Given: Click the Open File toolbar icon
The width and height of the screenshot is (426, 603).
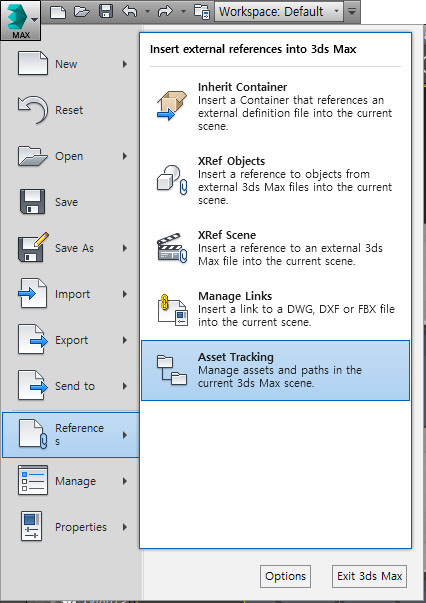Looking at the screenshot, I should pos(82,12).
